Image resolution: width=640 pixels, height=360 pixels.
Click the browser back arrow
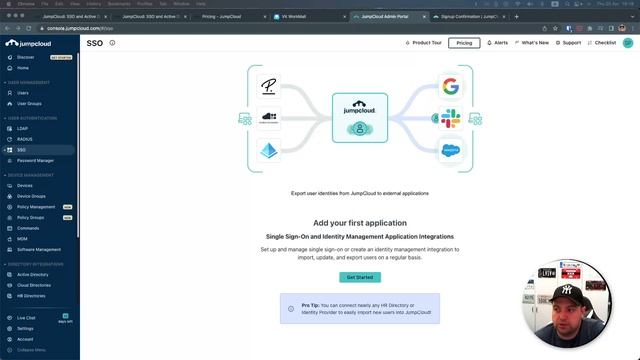tap(7, 29)
